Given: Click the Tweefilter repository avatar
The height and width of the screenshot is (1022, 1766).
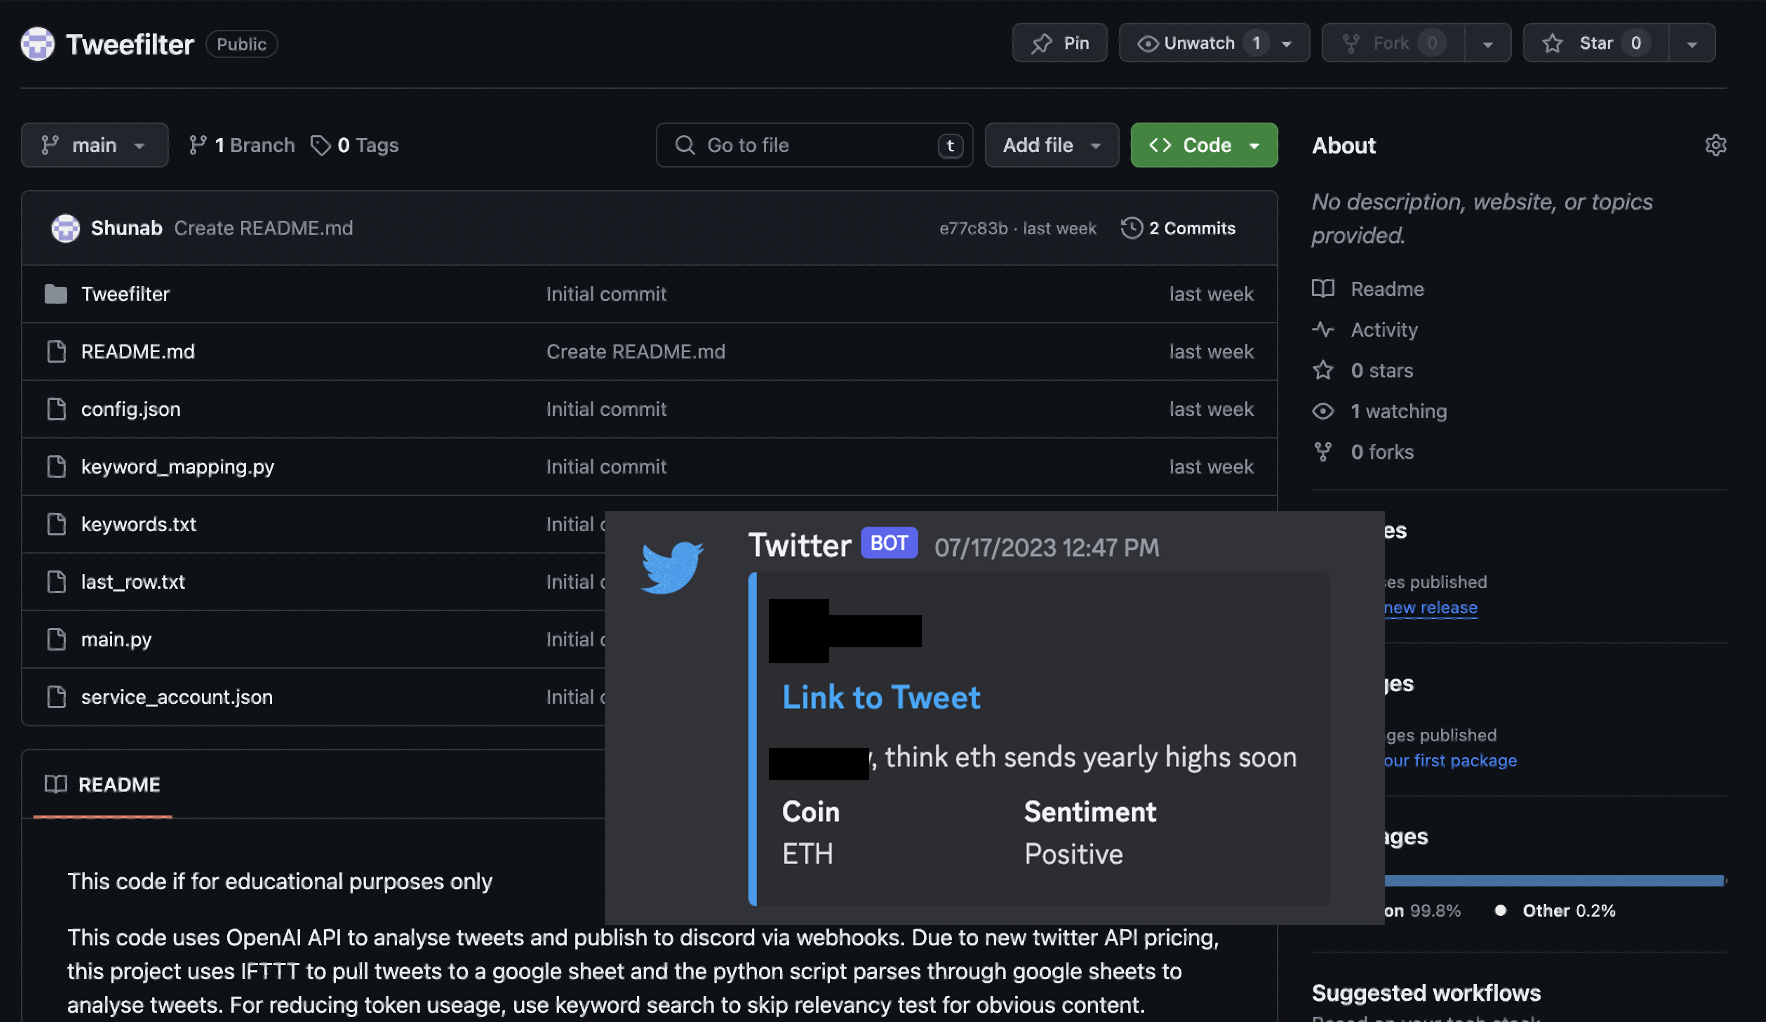Looking at the screenshot, I should click(38, 44).
